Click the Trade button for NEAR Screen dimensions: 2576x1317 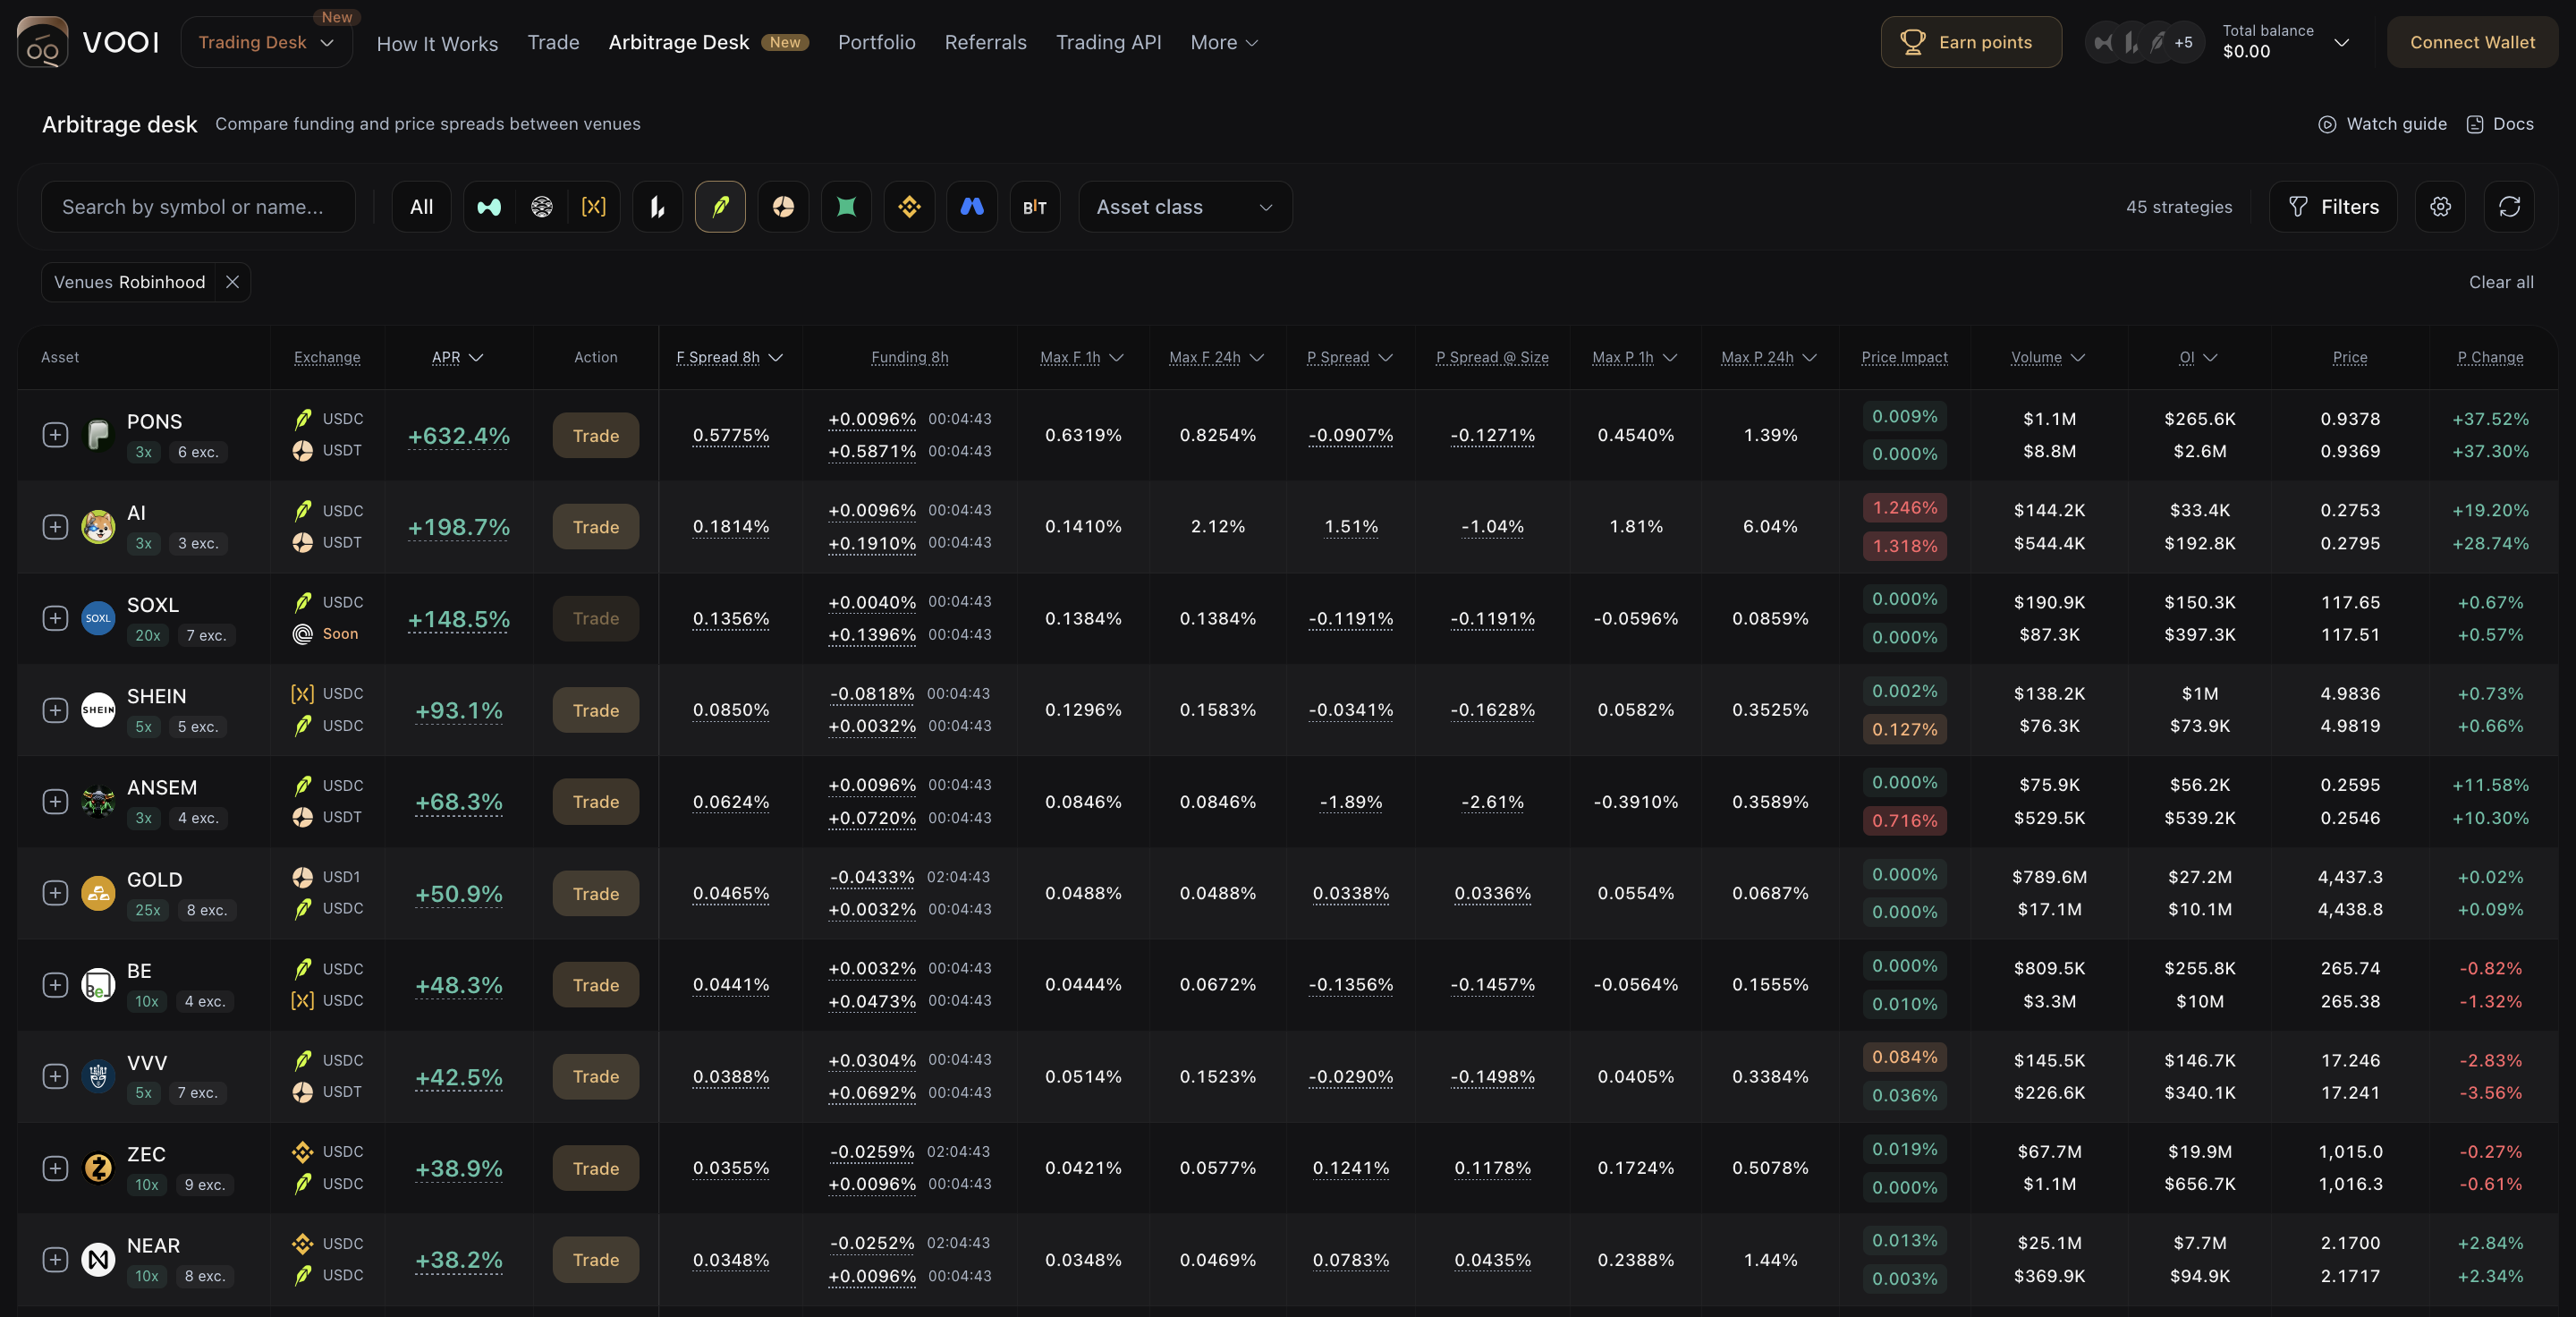coord(596,1260)
